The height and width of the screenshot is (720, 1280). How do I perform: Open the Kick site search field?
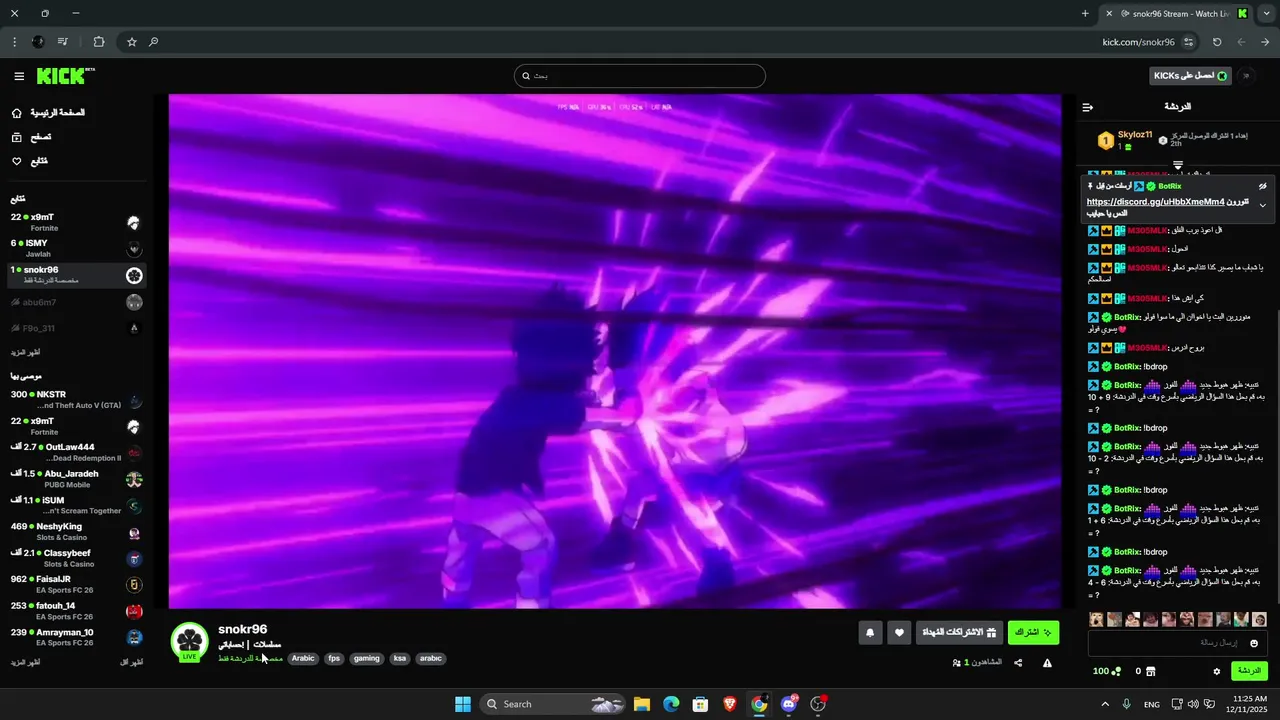click(x=639, y=76)
